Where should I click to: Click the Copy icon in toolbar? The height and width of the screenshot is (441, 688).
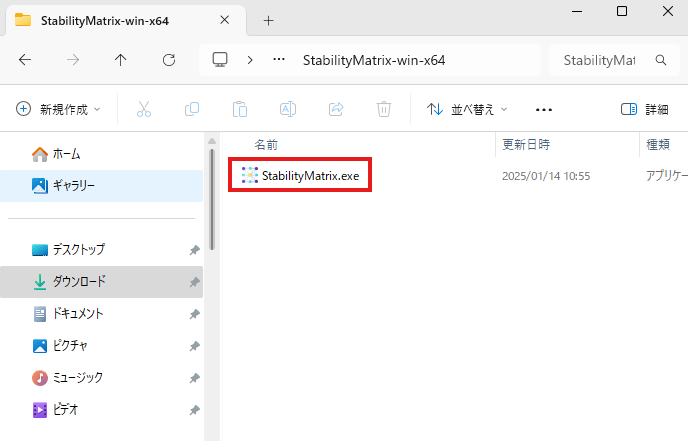[192, 109]
